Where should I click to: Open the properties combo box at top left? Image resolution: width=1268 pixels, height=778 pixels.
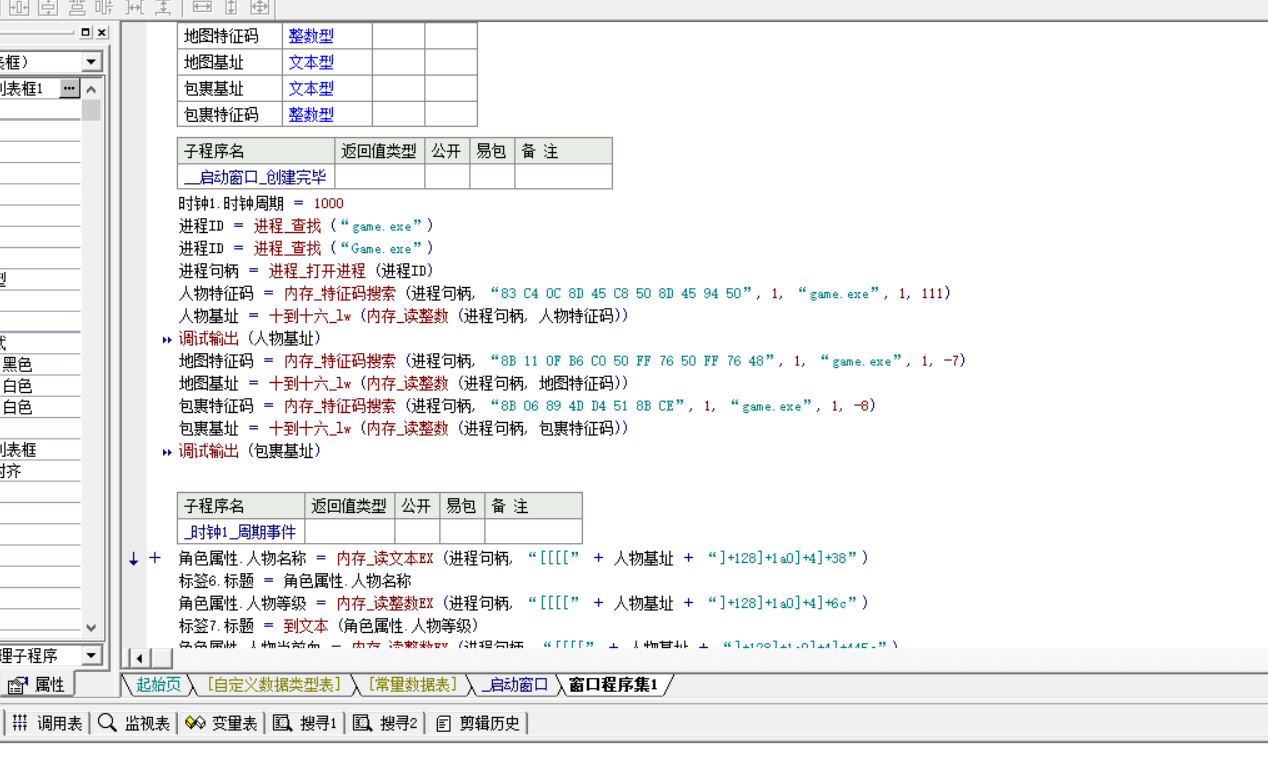click(x=90, y=61)
